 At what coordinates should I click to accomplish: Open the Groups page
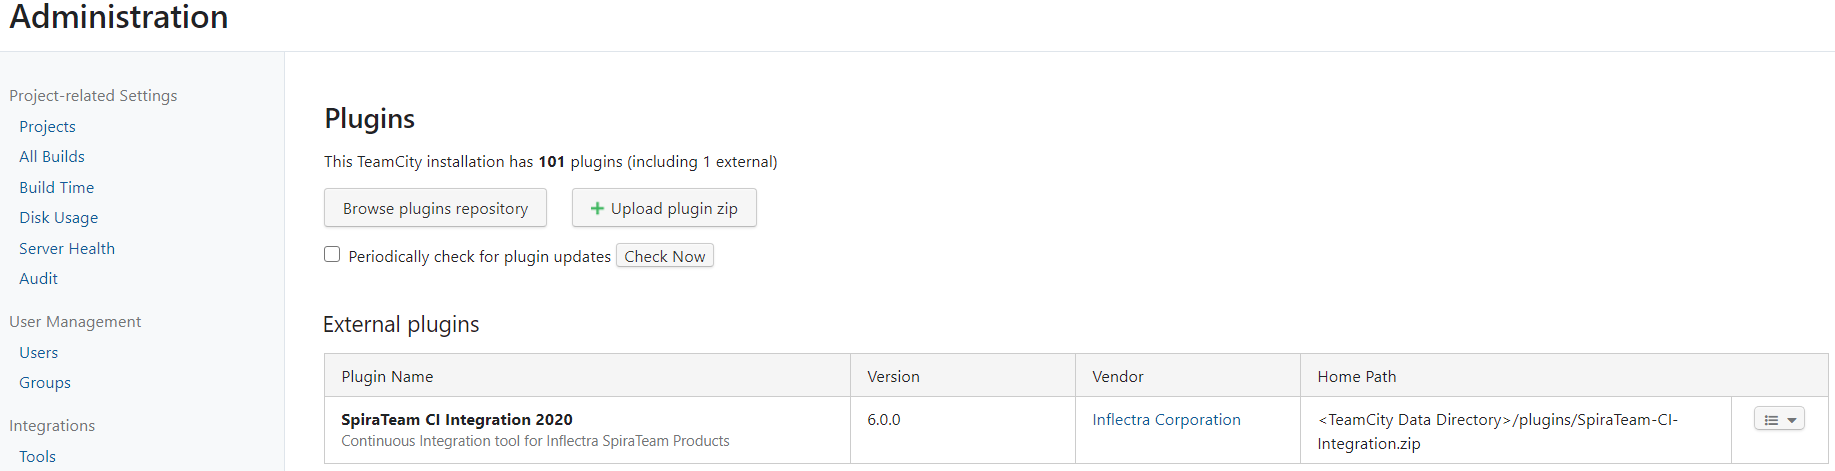pyautogui.click(x=45, y=382)
